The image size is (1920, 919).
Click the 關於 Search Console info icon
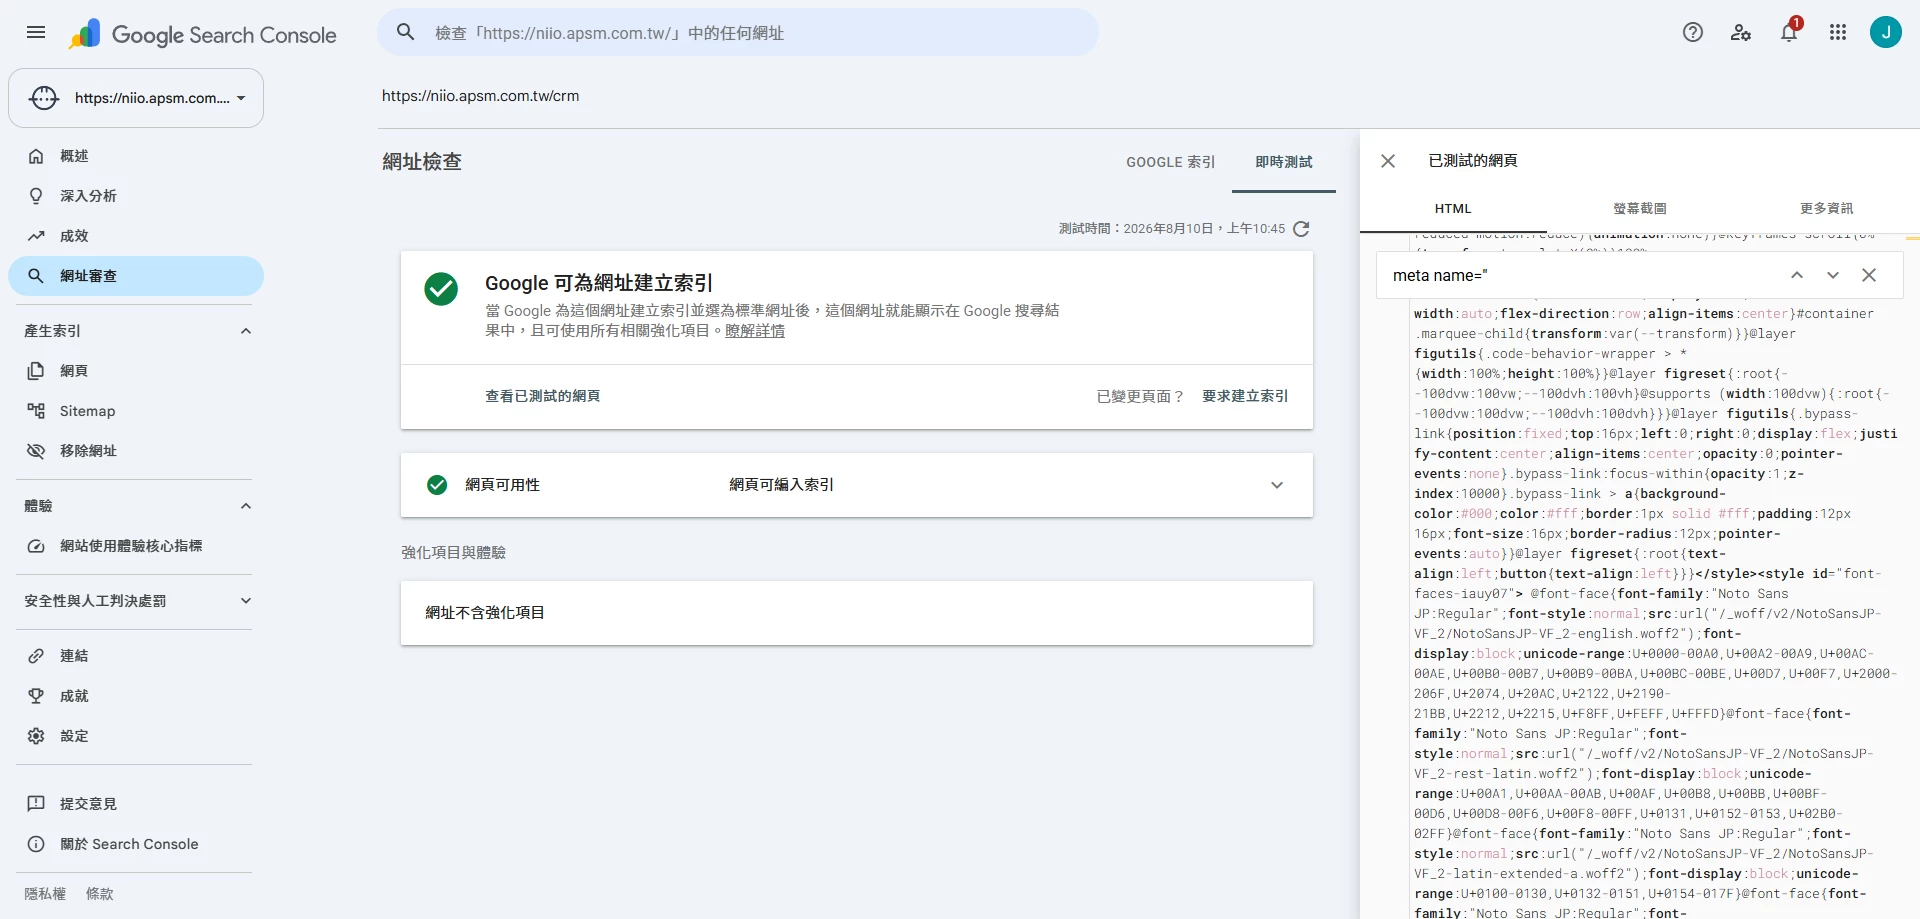coord(36,844)
